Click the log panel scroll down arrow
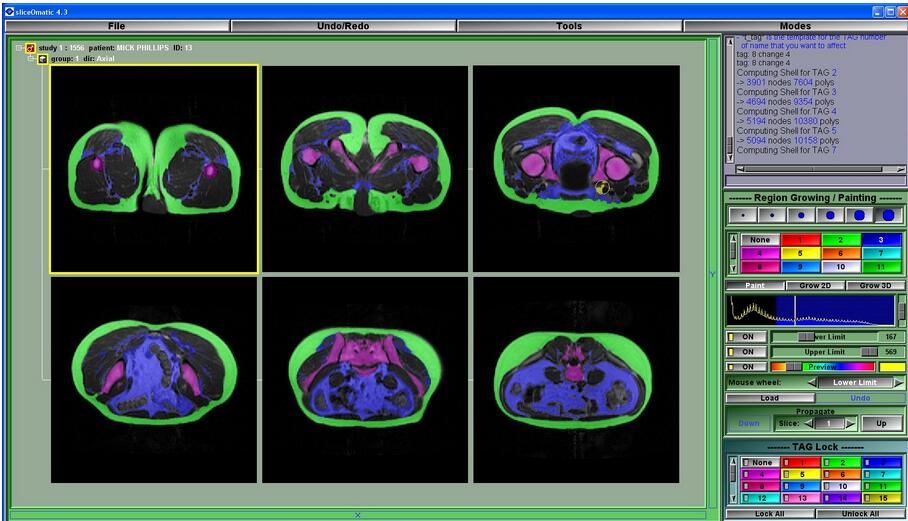Screen dimensions: 908x521 click(x=730, y=157)
